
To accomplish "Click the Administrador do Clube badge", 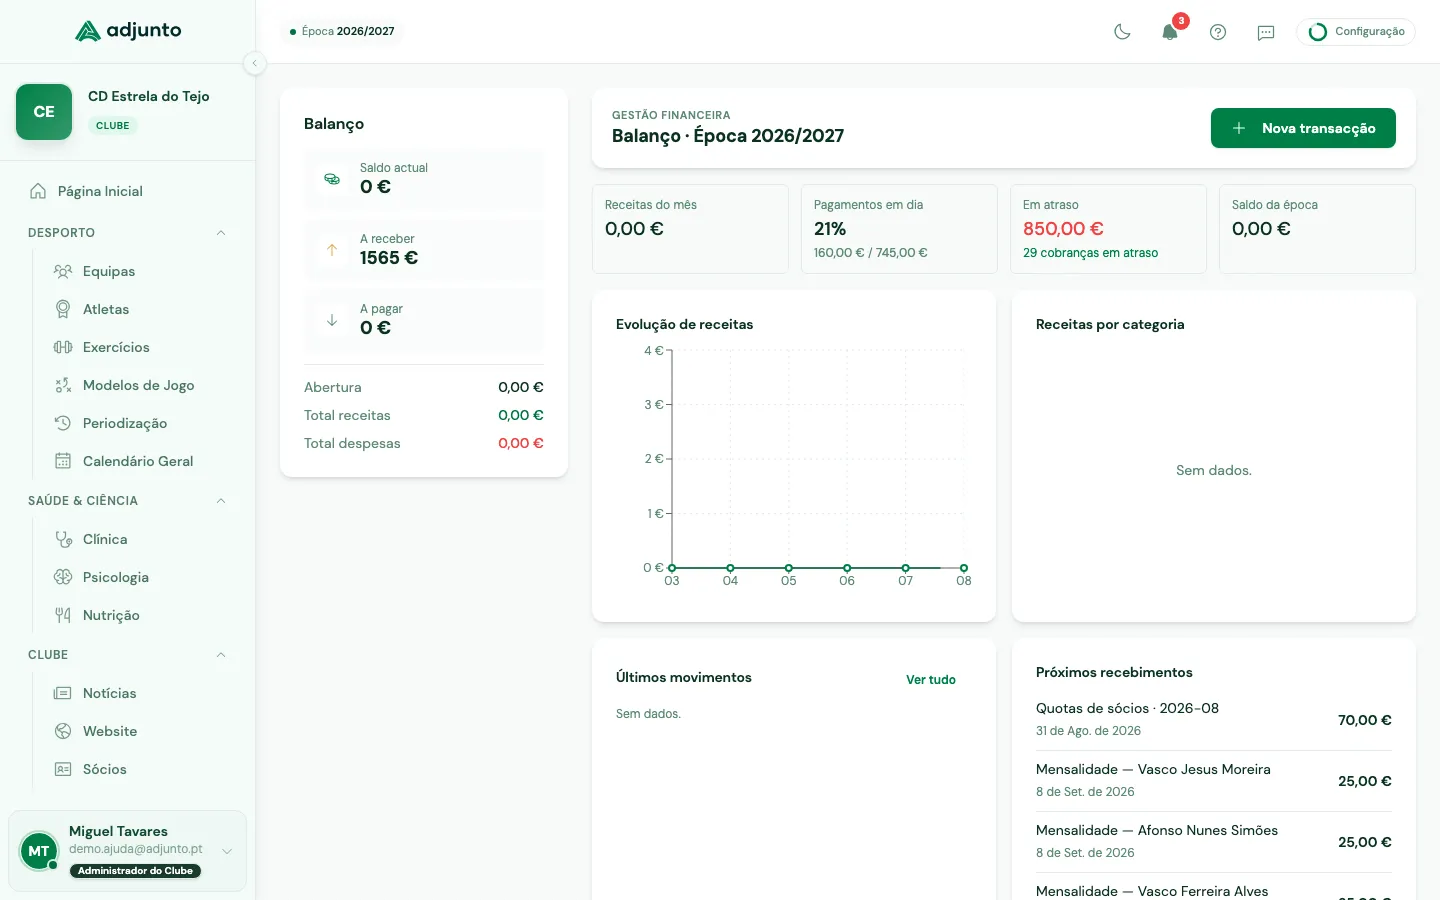I will pos(135,871).
